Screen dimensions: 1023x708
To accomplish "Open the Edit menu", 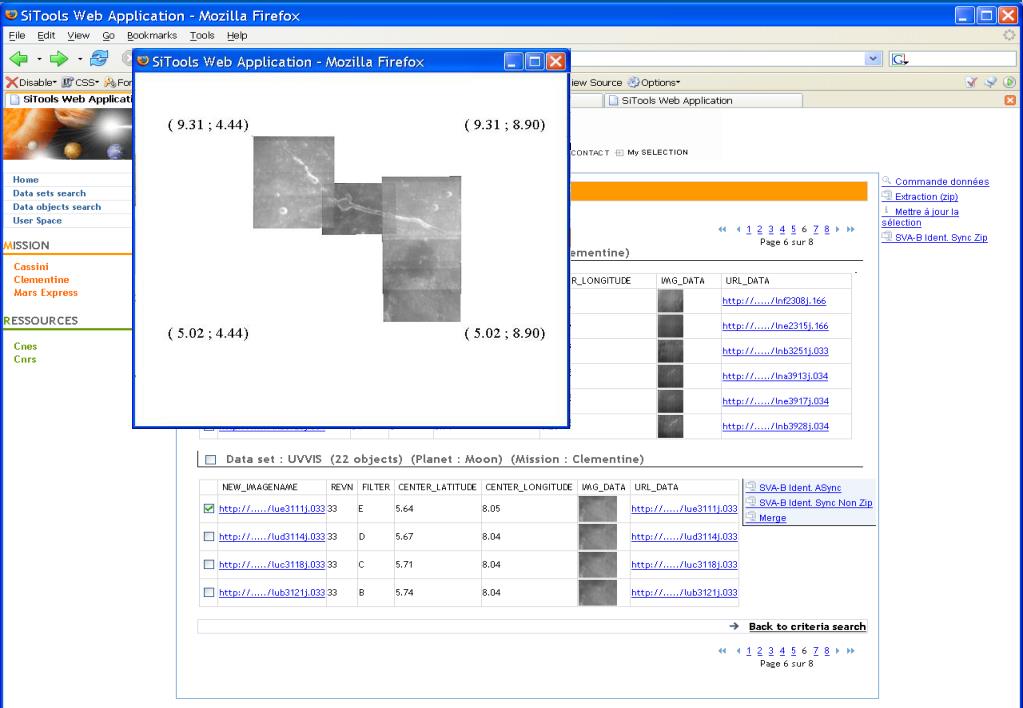I will [46, 35].
